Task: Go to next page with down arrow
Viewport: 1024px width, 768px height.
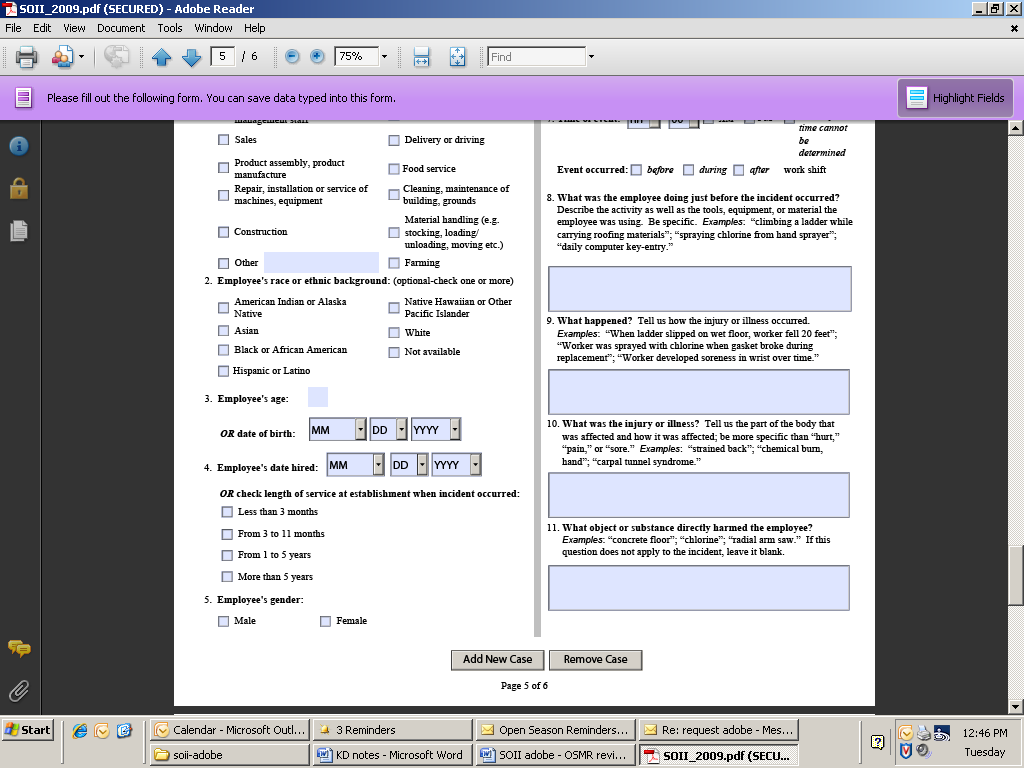Action: (x=192, y=57)
